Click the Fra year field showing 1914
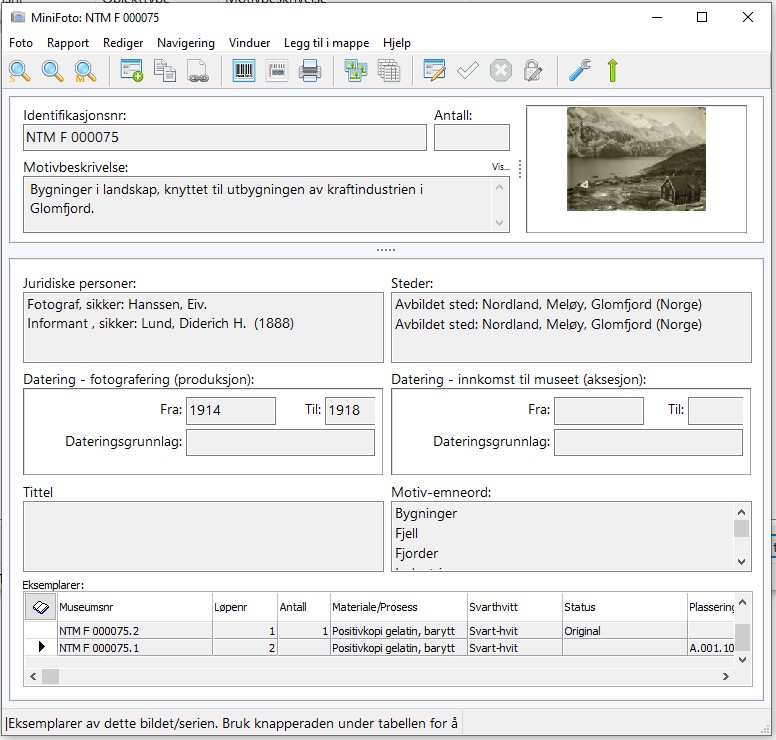776x740 pixels. tap(230, 410)
